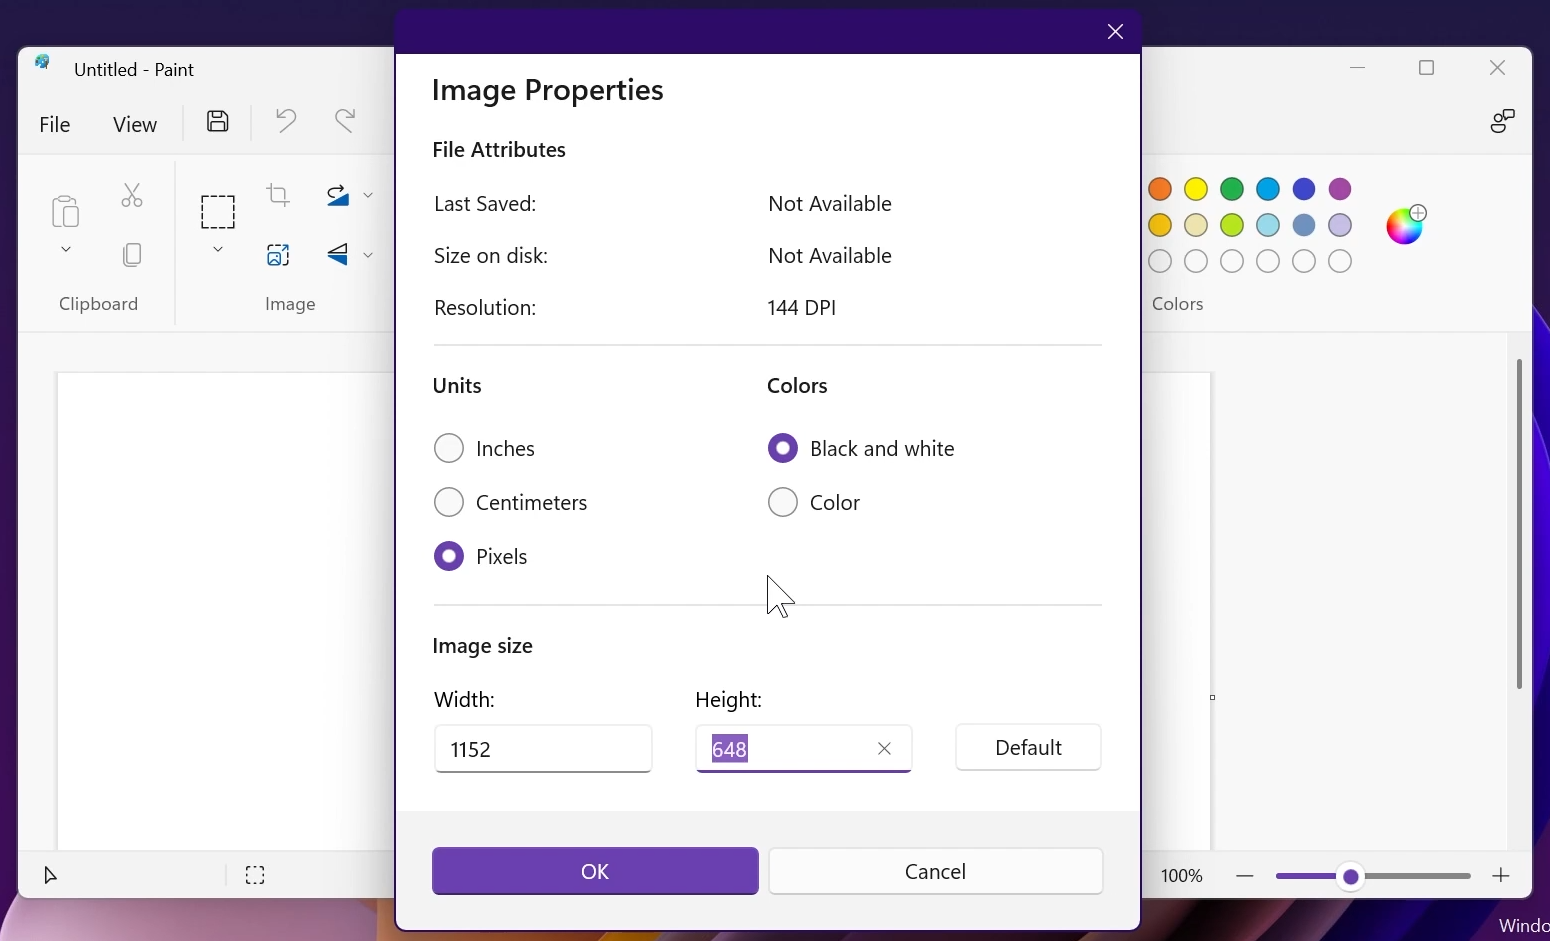The width and height of the screenshot is (1550, 941).
Task: Select the Resize image icon
Action: pos(279,255)
